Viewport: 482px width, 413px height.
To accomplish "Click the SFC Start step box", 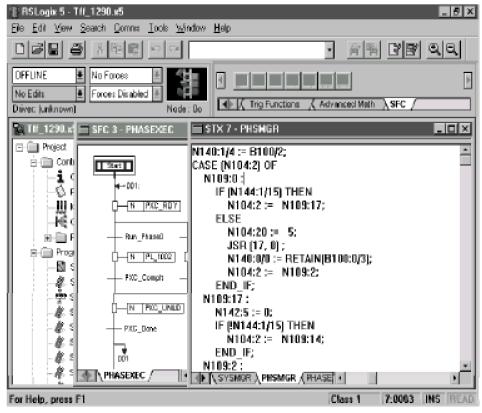I will (114, 166).
